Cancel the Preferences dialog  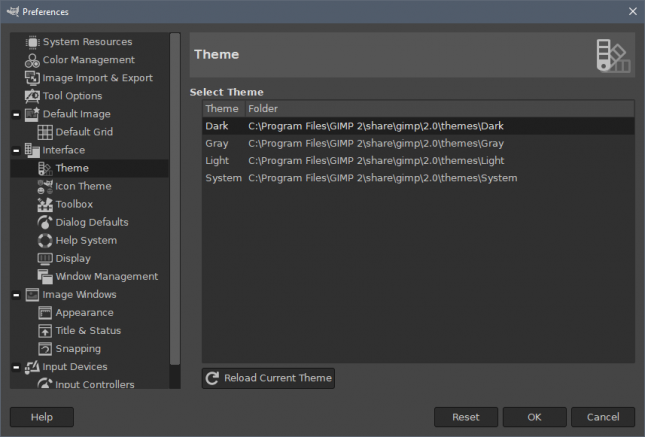coord(603,417)
